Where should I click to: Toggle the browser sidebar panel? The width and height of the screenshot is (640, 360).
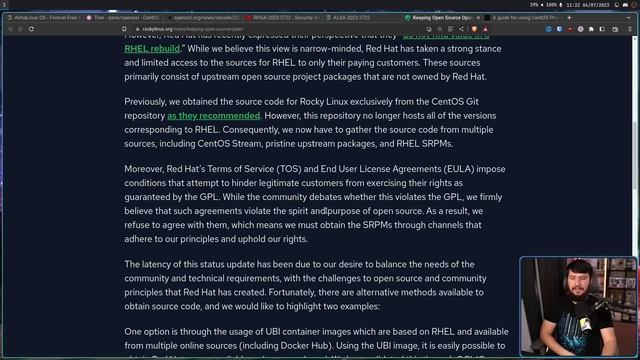pos(602,29)
